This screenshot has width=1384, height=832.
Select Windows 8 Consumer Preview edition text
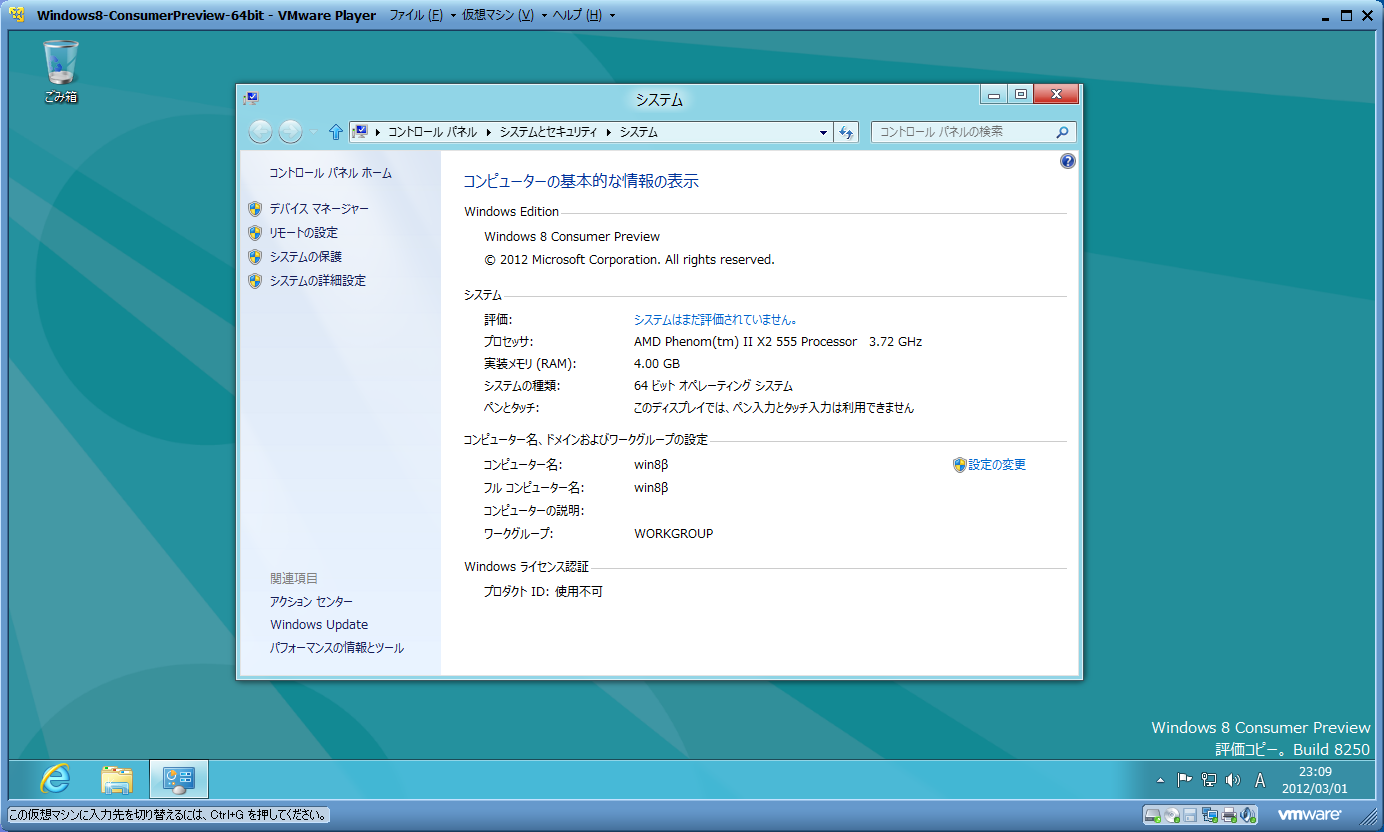click(572, 237)
